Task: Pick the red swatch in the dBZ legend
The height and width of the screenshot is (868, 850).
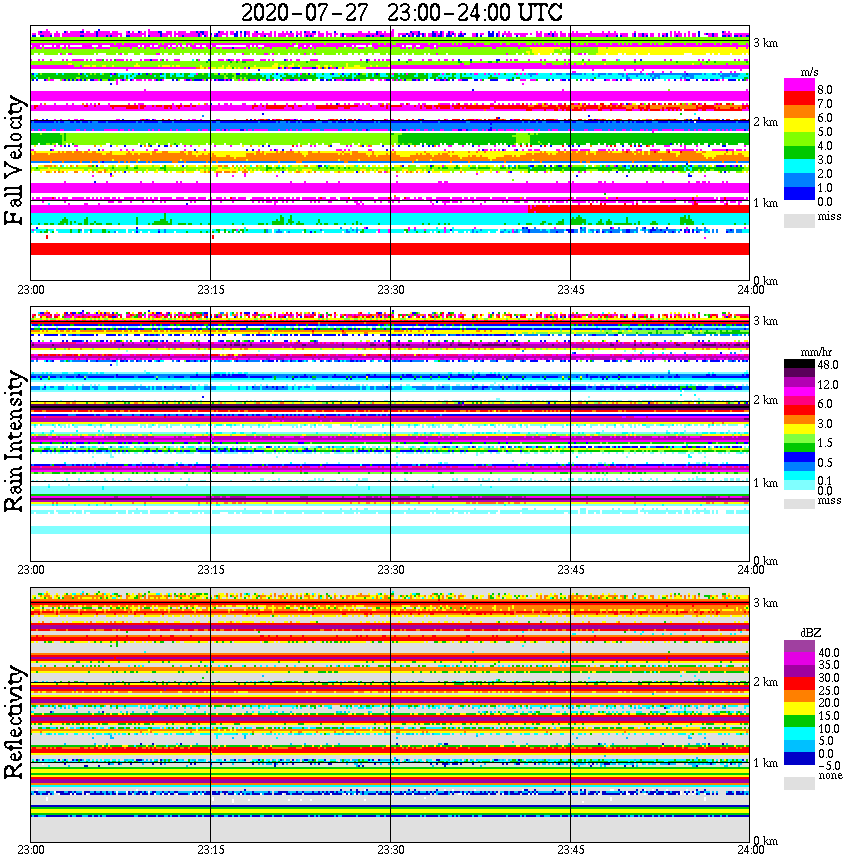Action: click(799, 684)
